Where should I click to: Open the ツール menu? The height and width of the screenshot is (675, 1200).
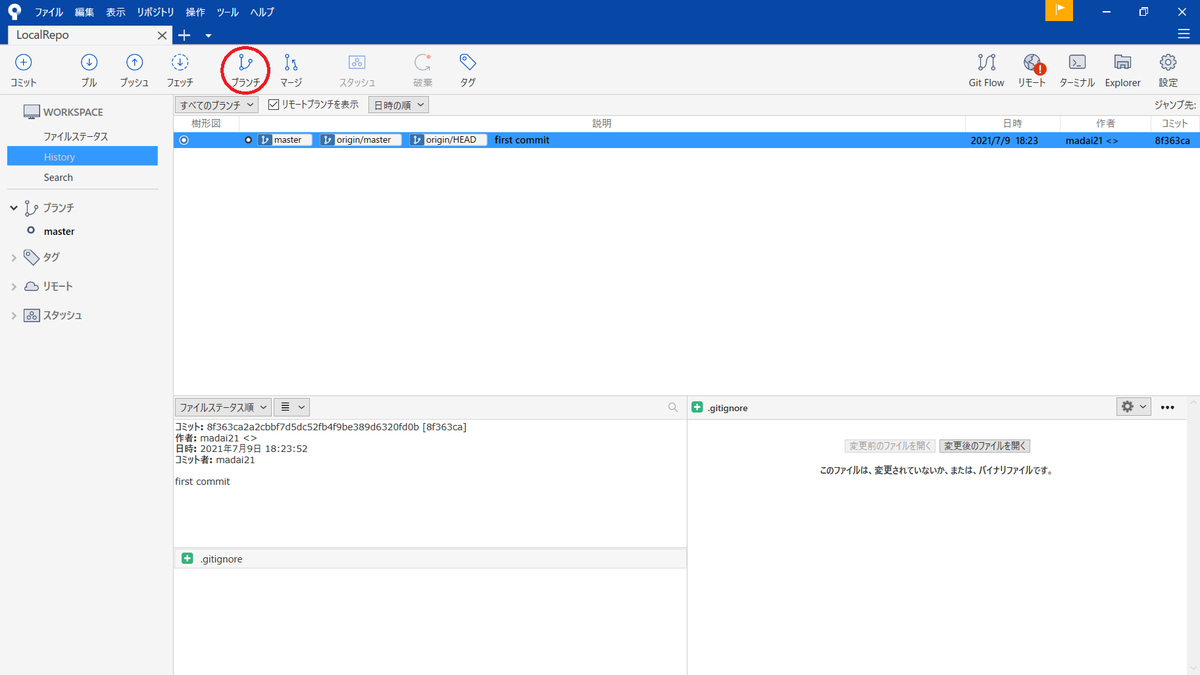click(227, 12)
